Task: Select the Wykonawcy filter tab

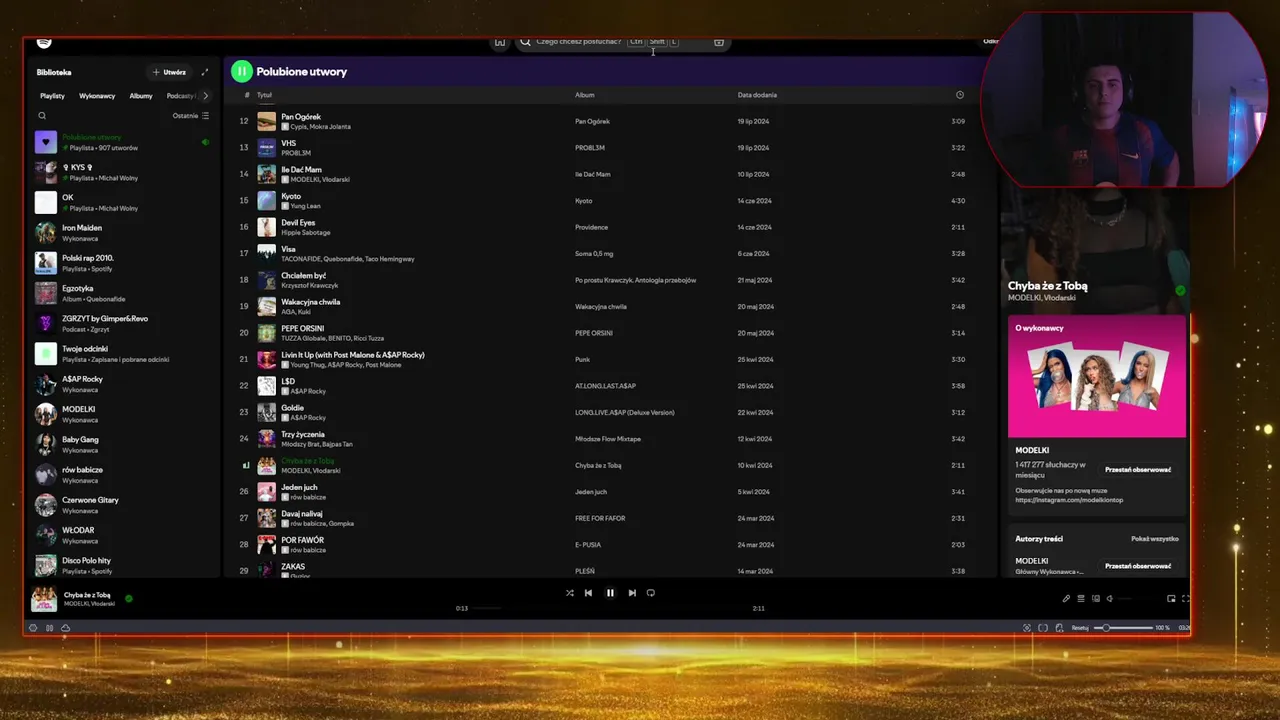Action: tap(97, 96)
